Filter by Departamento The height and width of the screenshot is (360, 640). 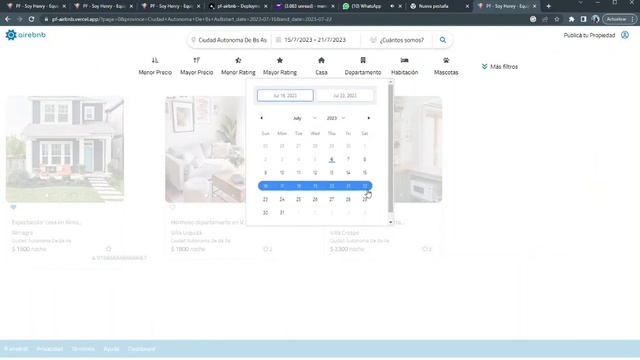(363, 66)
